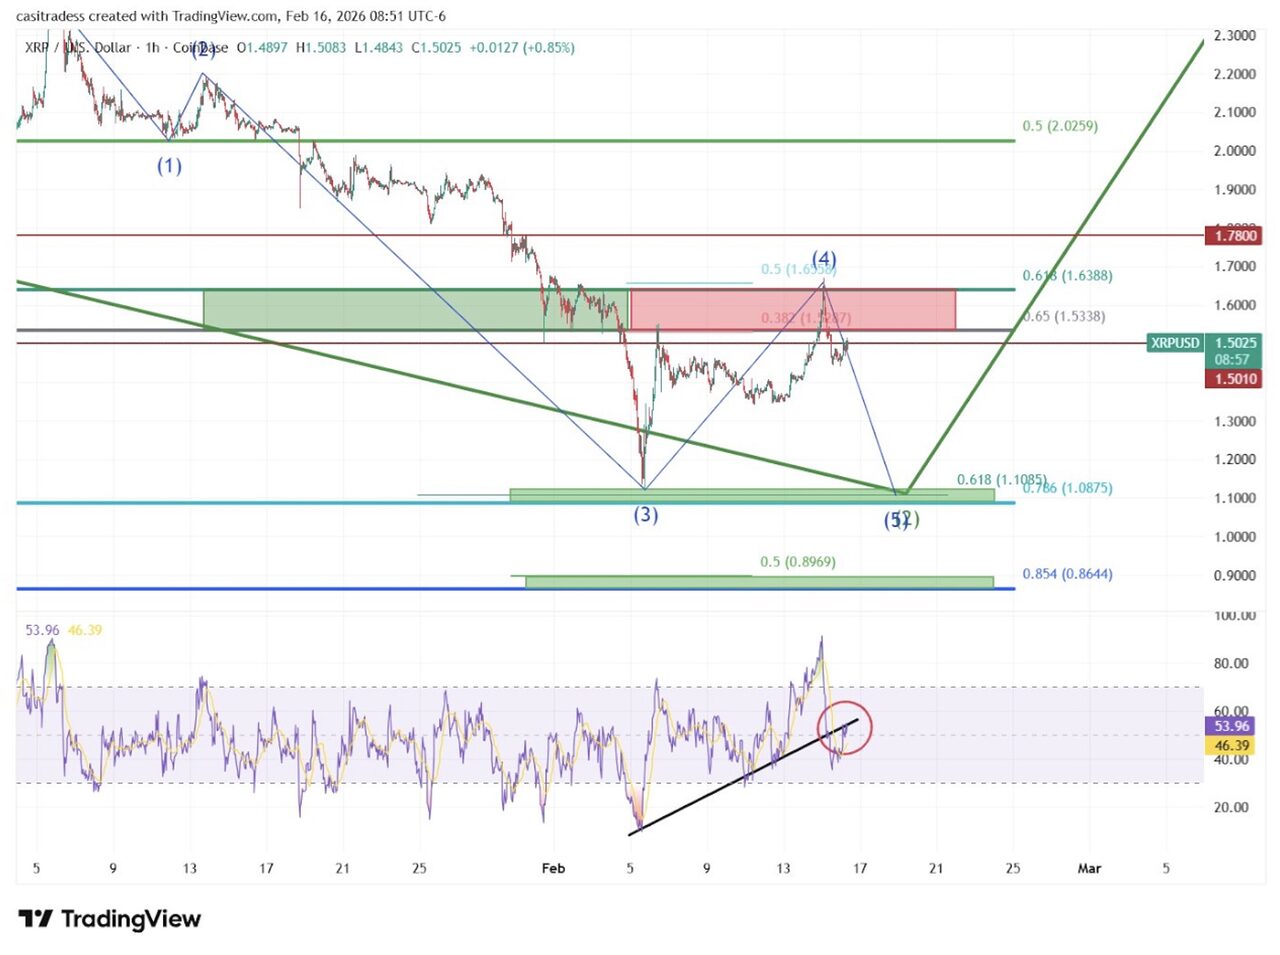The height and width of the screenshot is (955, 1280).
Task: Select the 0.5 (2.0259) Fibonacci label
Action: point(1059,126)
